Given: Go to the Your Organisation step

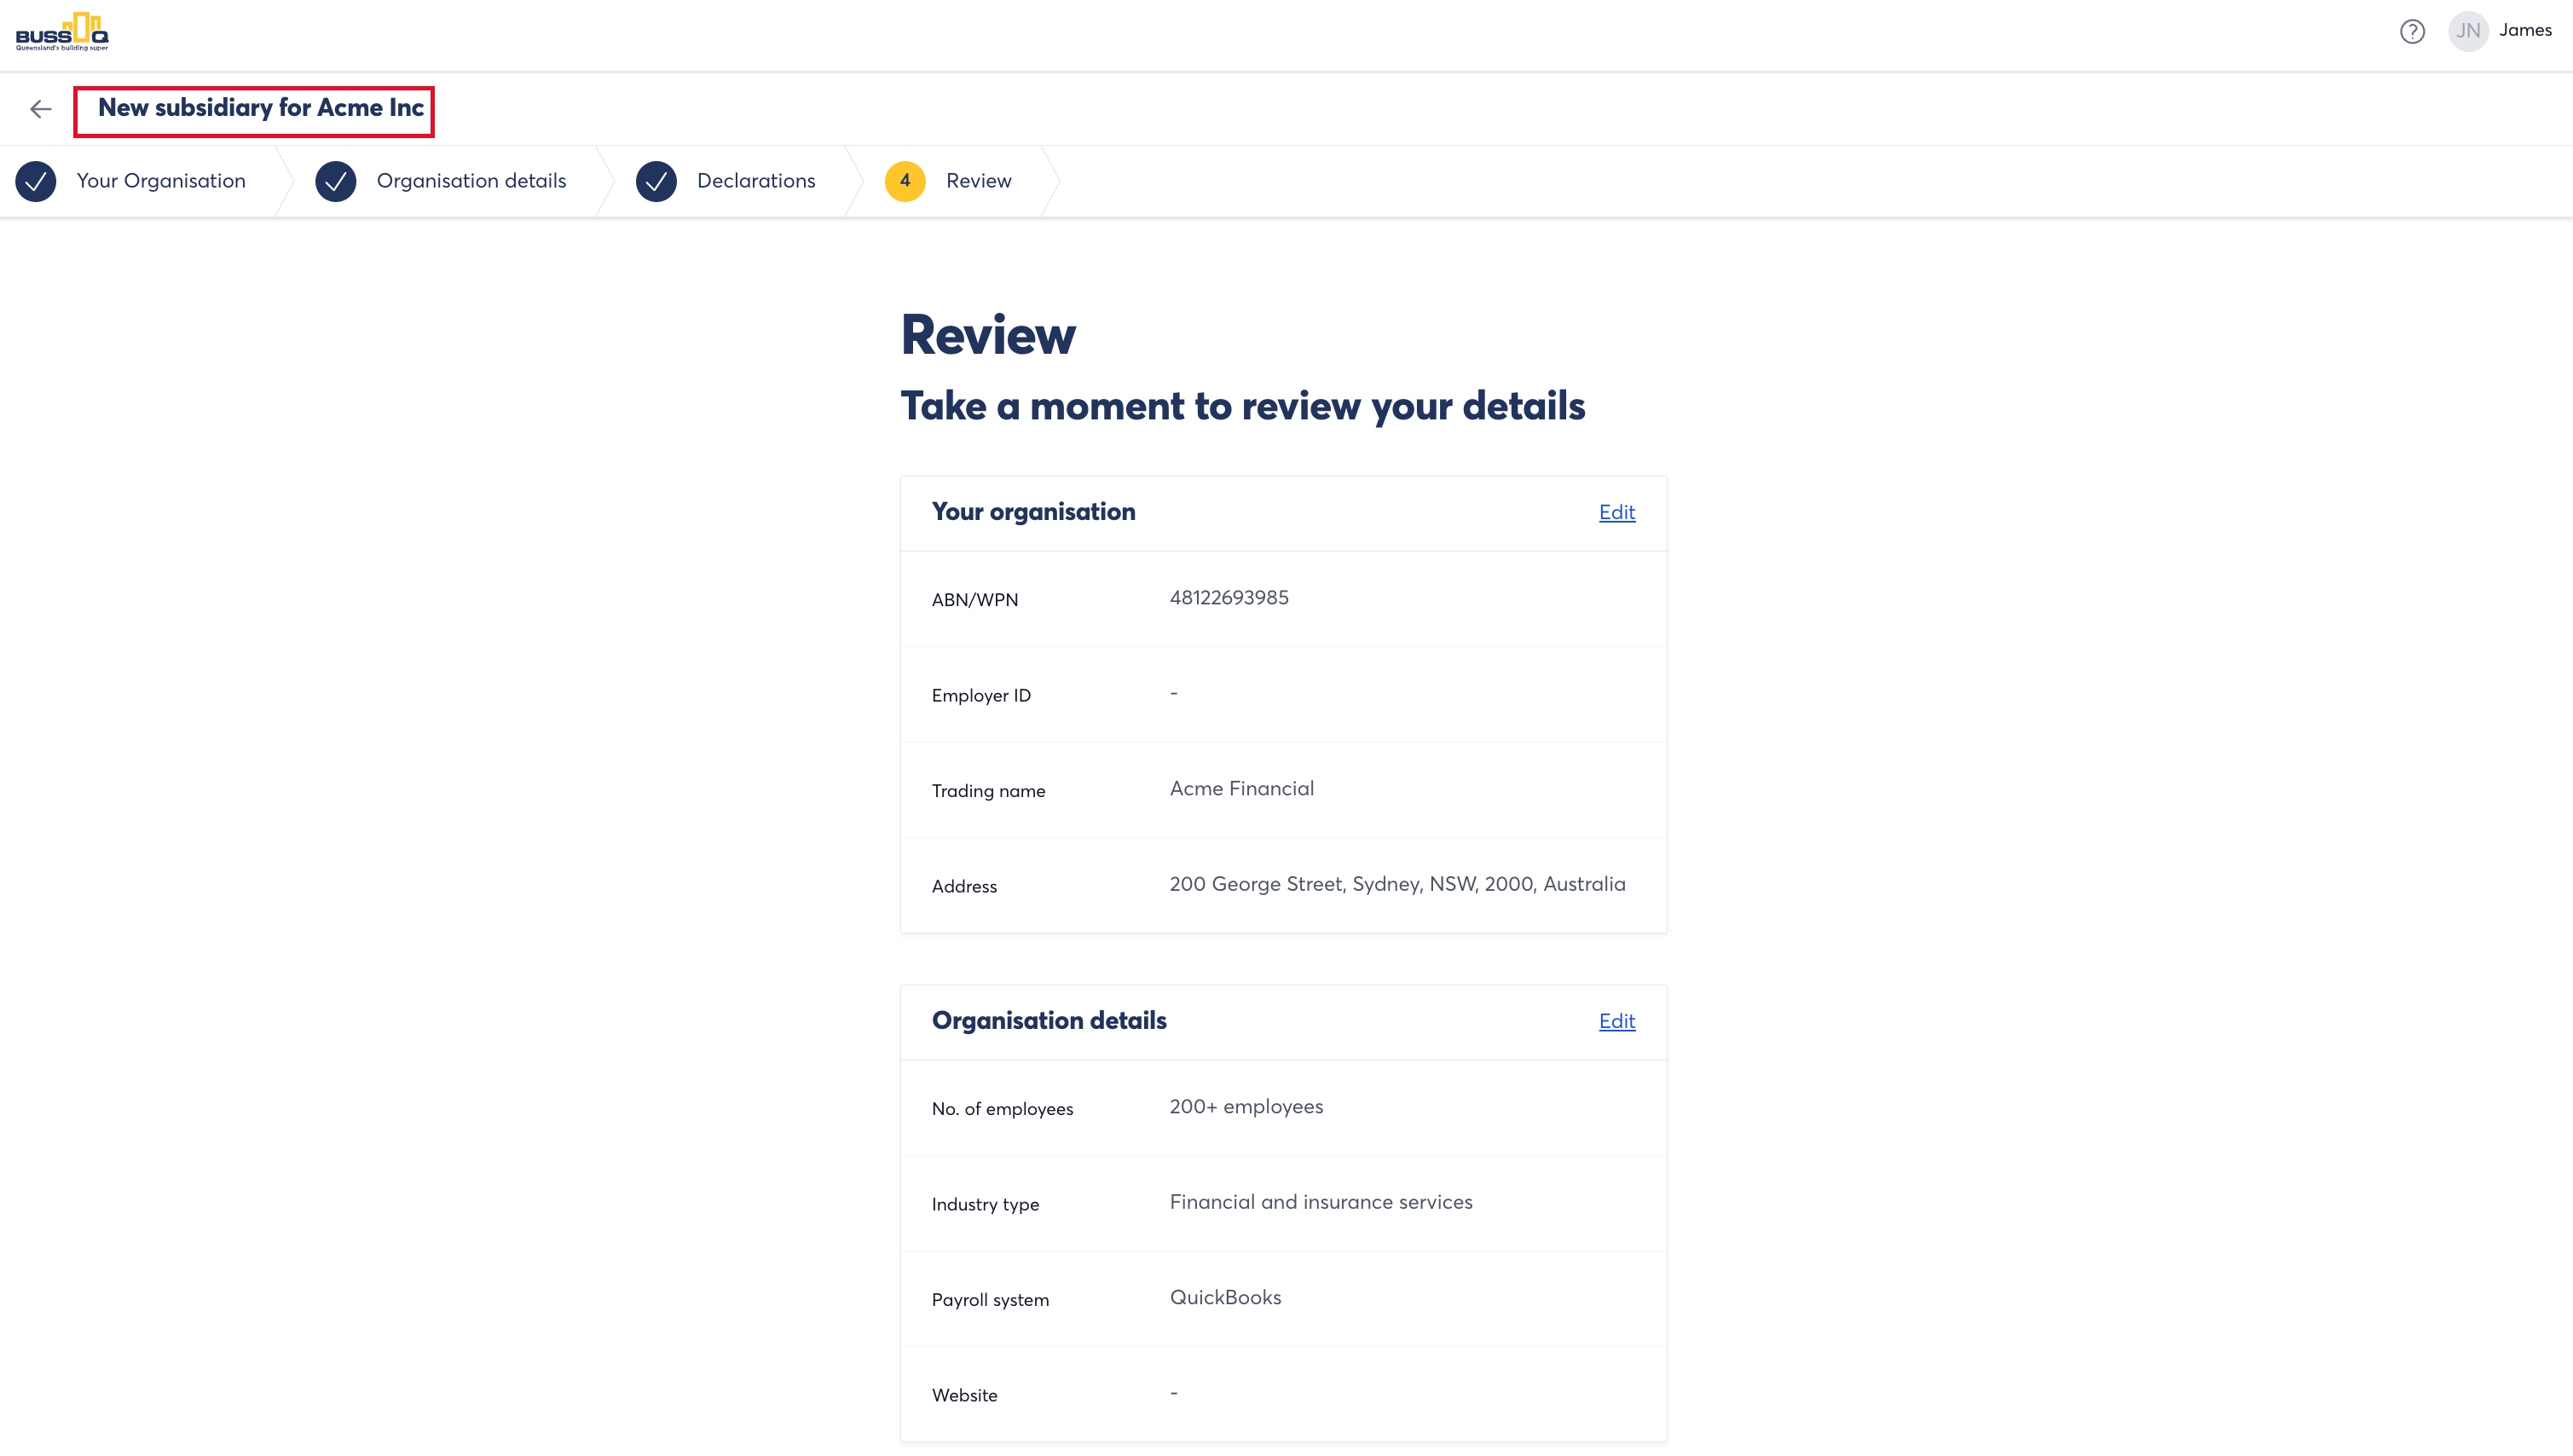Looking at the screenshot, I should tap(161, 181).
